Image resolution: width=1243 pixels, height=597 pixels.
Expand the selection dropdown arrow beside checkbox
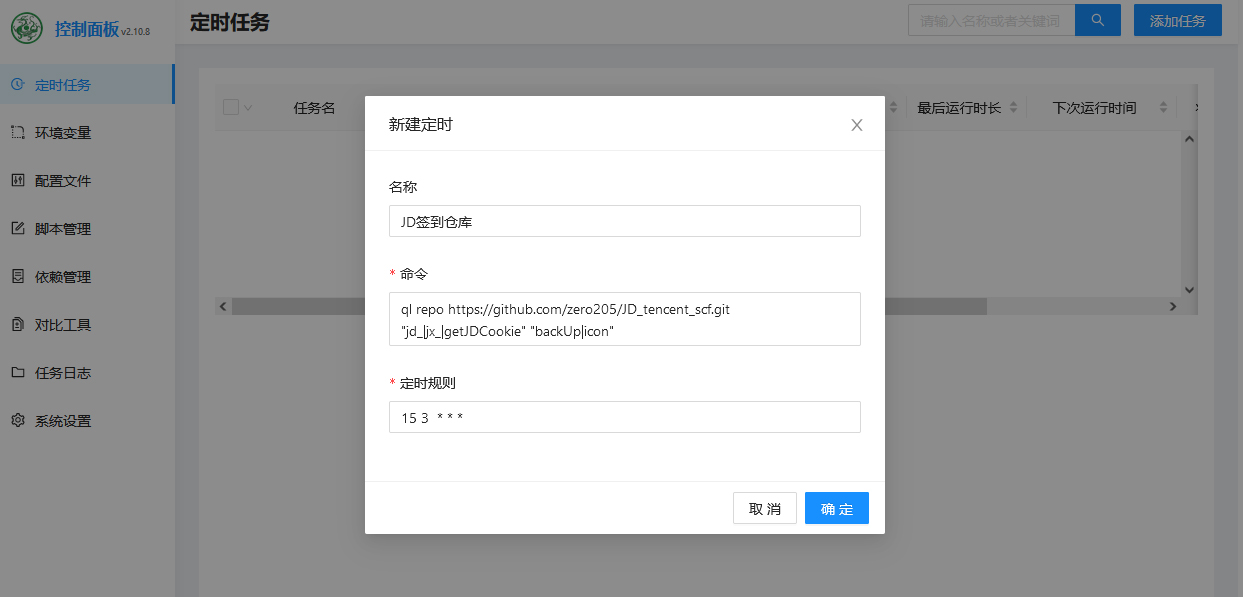point(247,108)
